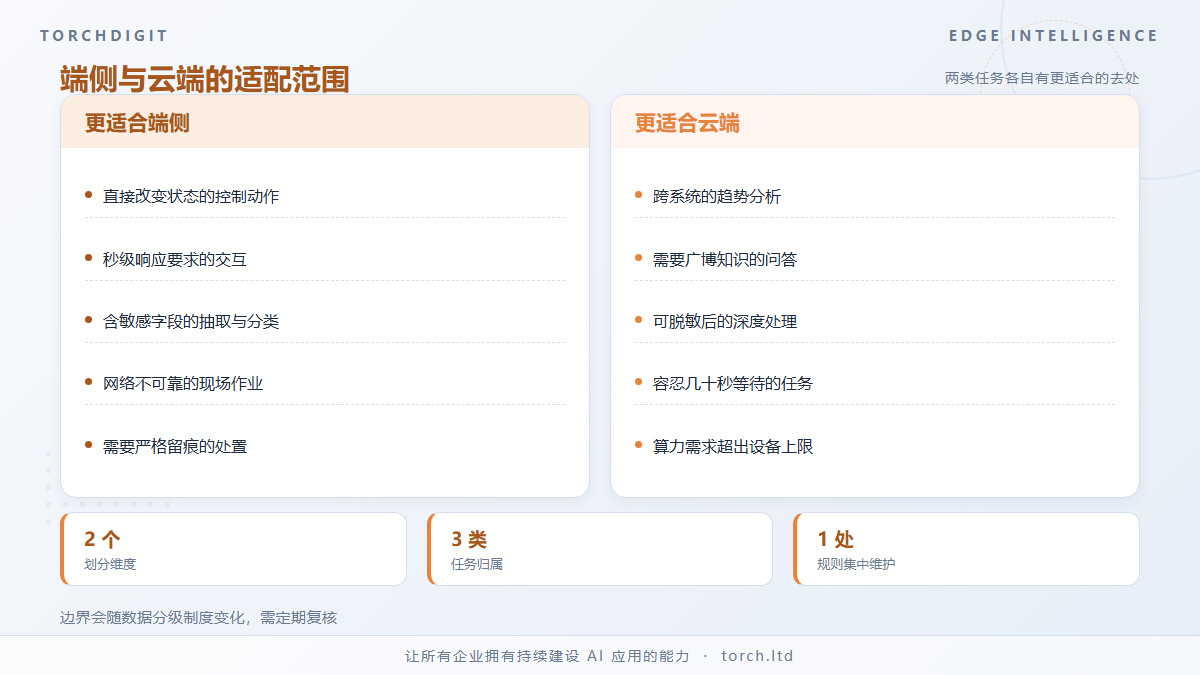1200x675 pixels.
Task: Click the note 边界会随数据分级制度变化，需定期复核
Action: click(199, 618)
